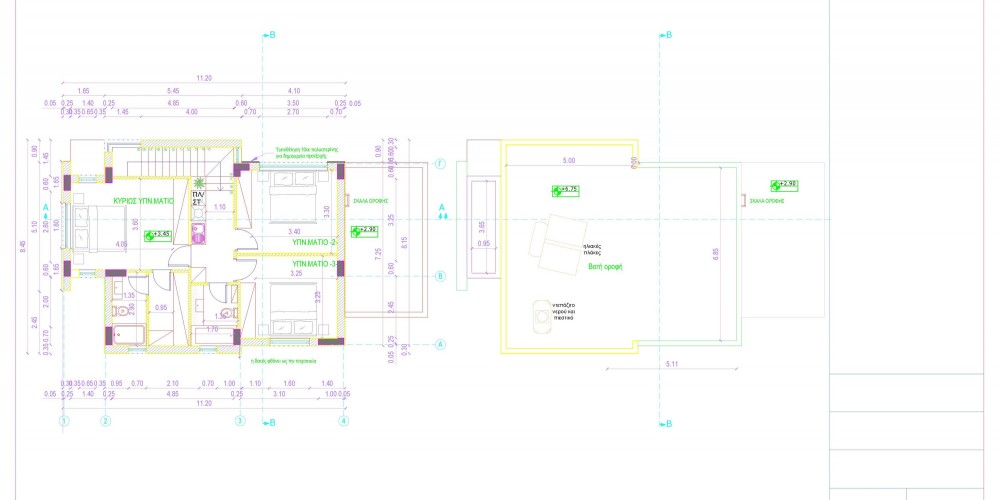Click the +2.45 elevation marker in master bedroom
This screenshot has height=500, width=1000.
(159, 236)
